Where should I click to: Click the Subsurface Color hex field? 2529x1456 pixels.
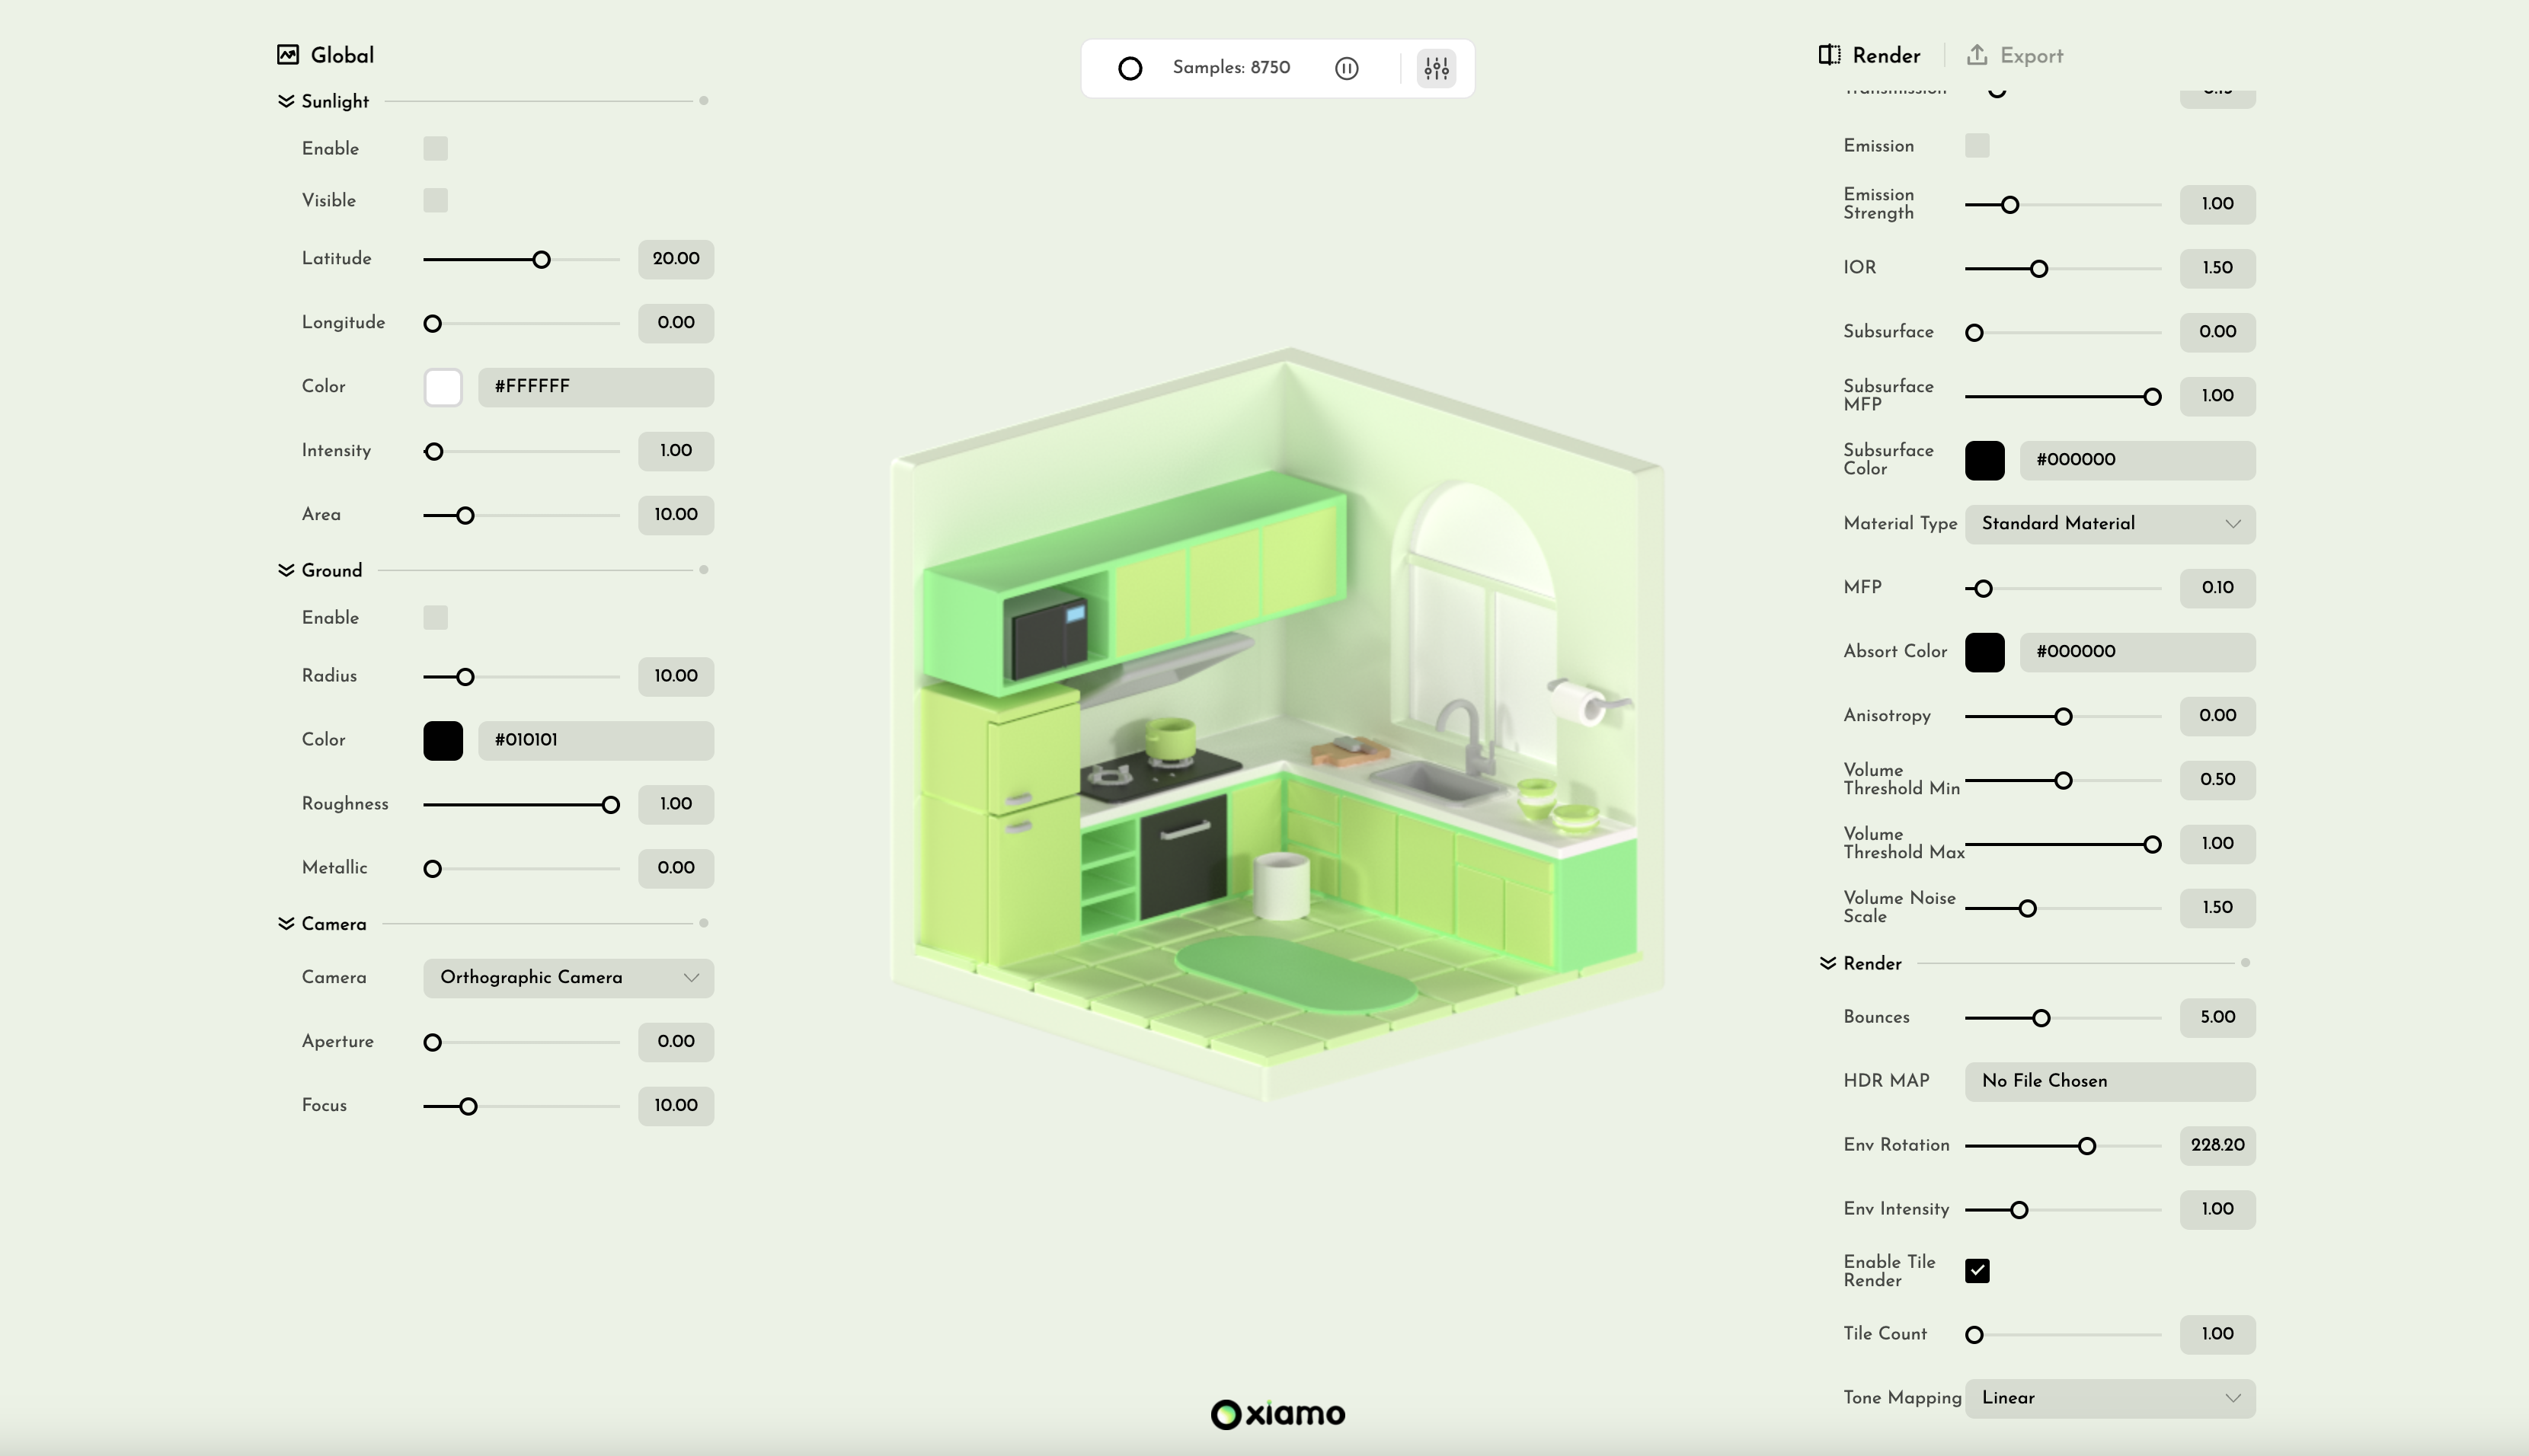tap(2137, 460)
